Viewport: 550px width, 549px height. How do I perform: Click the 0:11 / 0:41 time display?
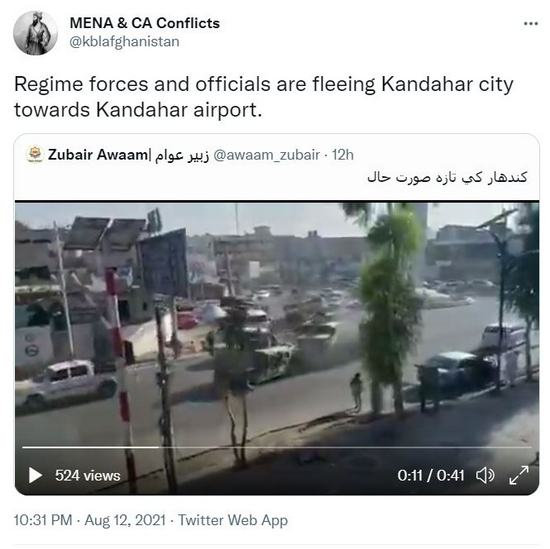point(431,476)
